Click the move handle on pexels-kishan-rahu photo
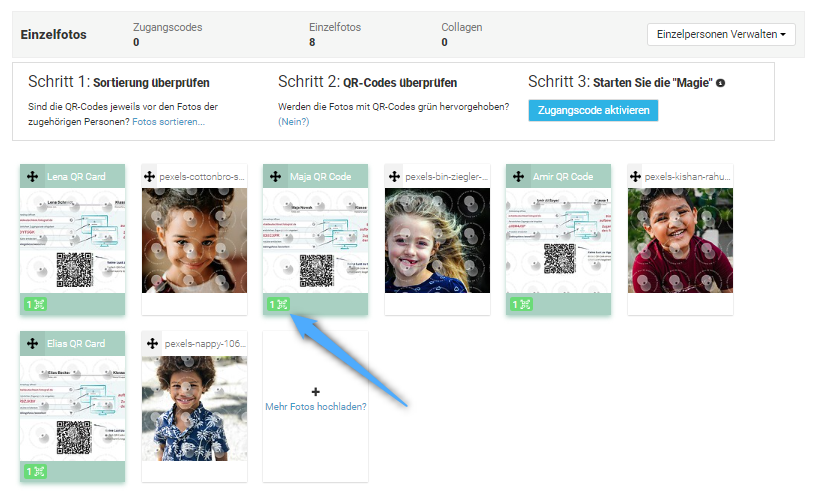The height and width of the screenshot is (499, 814). click(635, 177)
